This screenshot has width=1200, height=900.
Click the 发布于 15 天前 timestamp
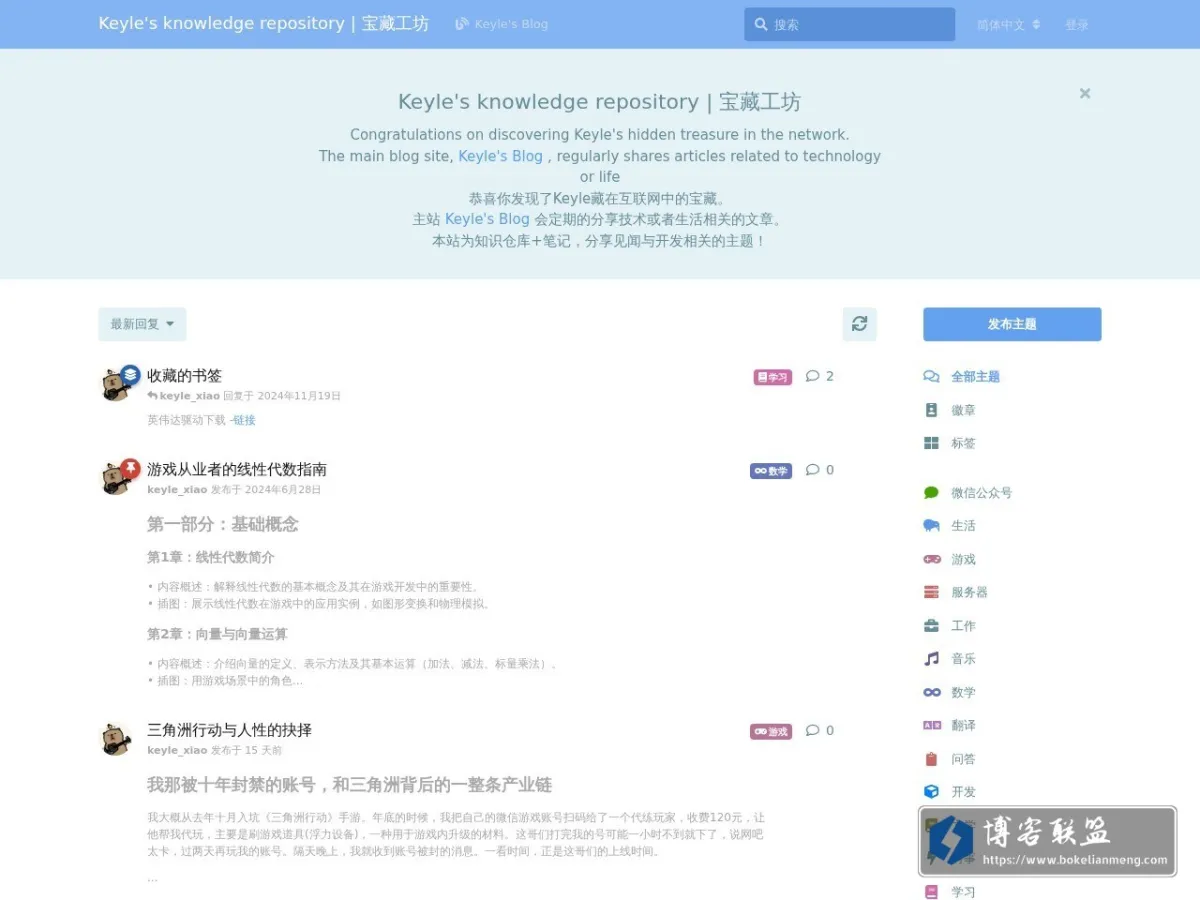(246, 750)
